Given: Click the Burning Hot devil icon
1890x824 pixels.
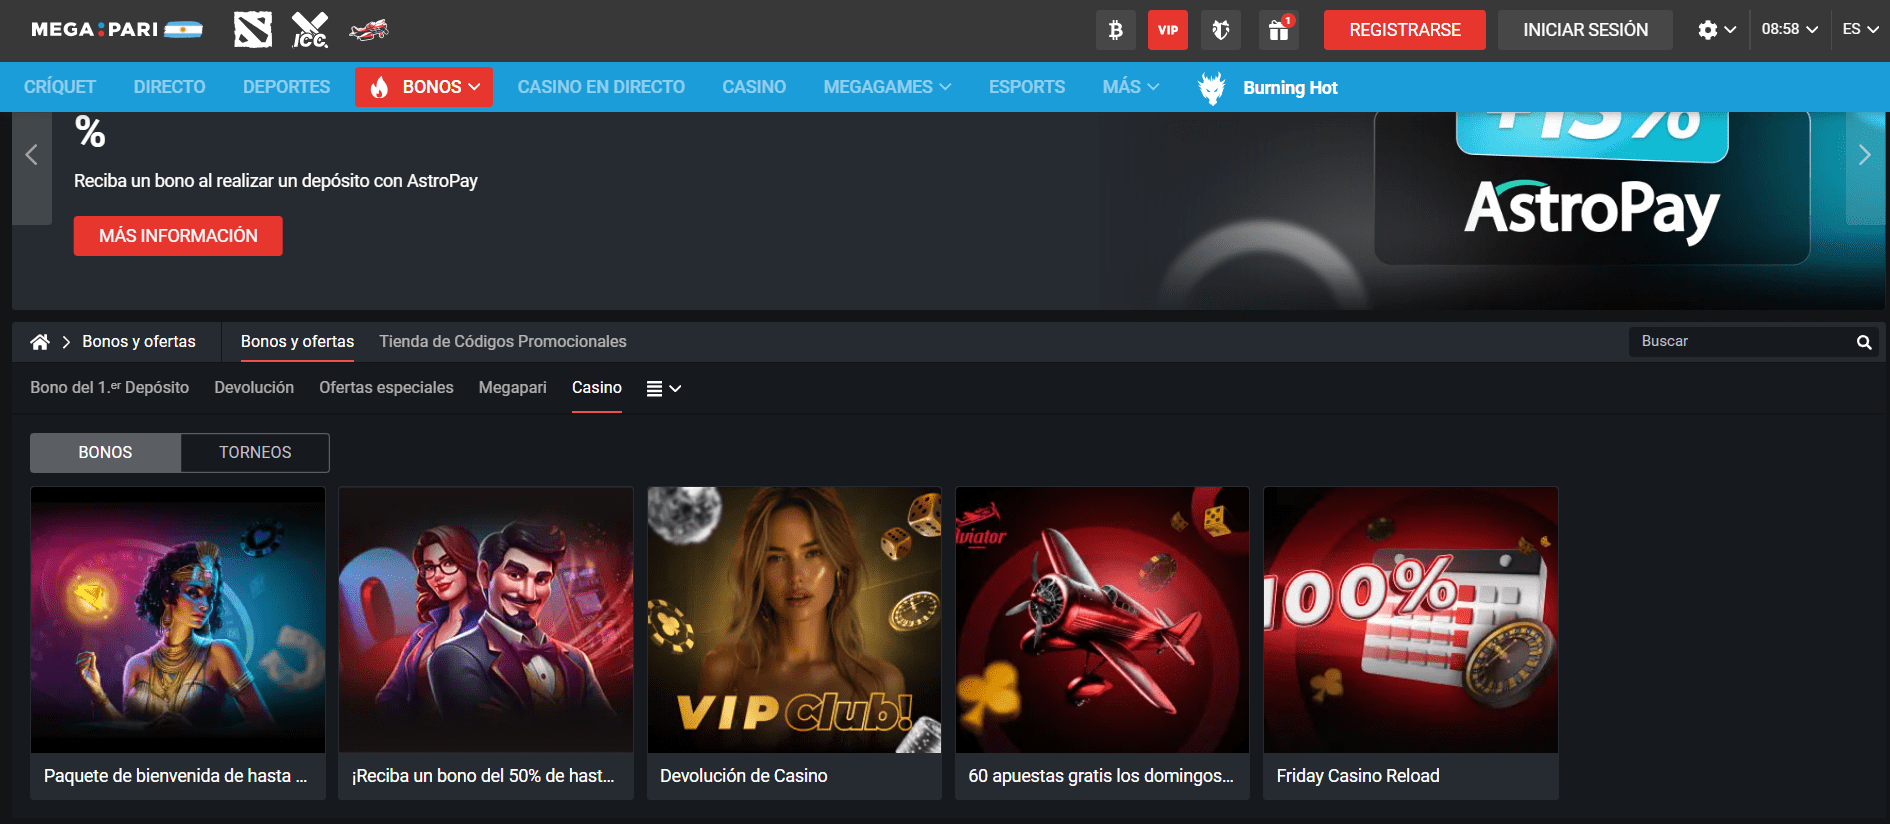Looking at the screenshot, I should pyautogui.click(x=1212, y=88).
